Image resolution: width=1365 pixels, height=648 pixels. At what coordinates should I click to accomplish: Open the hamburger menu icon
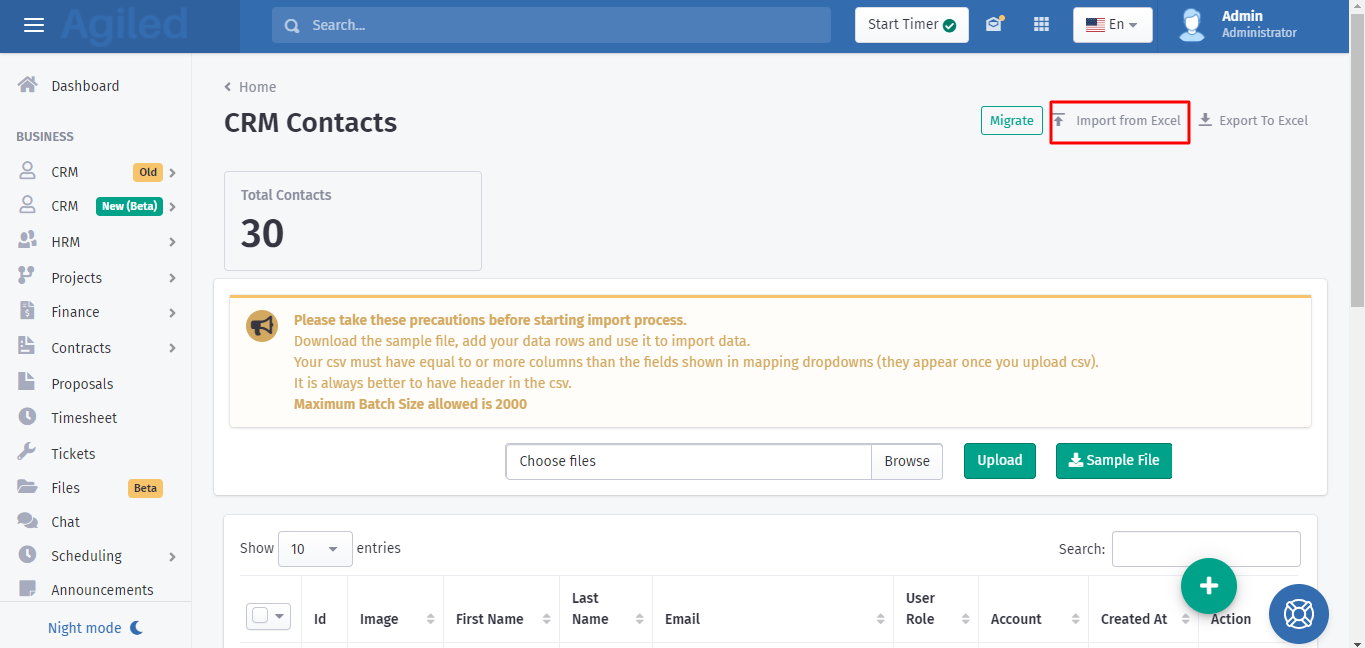click(x=34, y=25)
